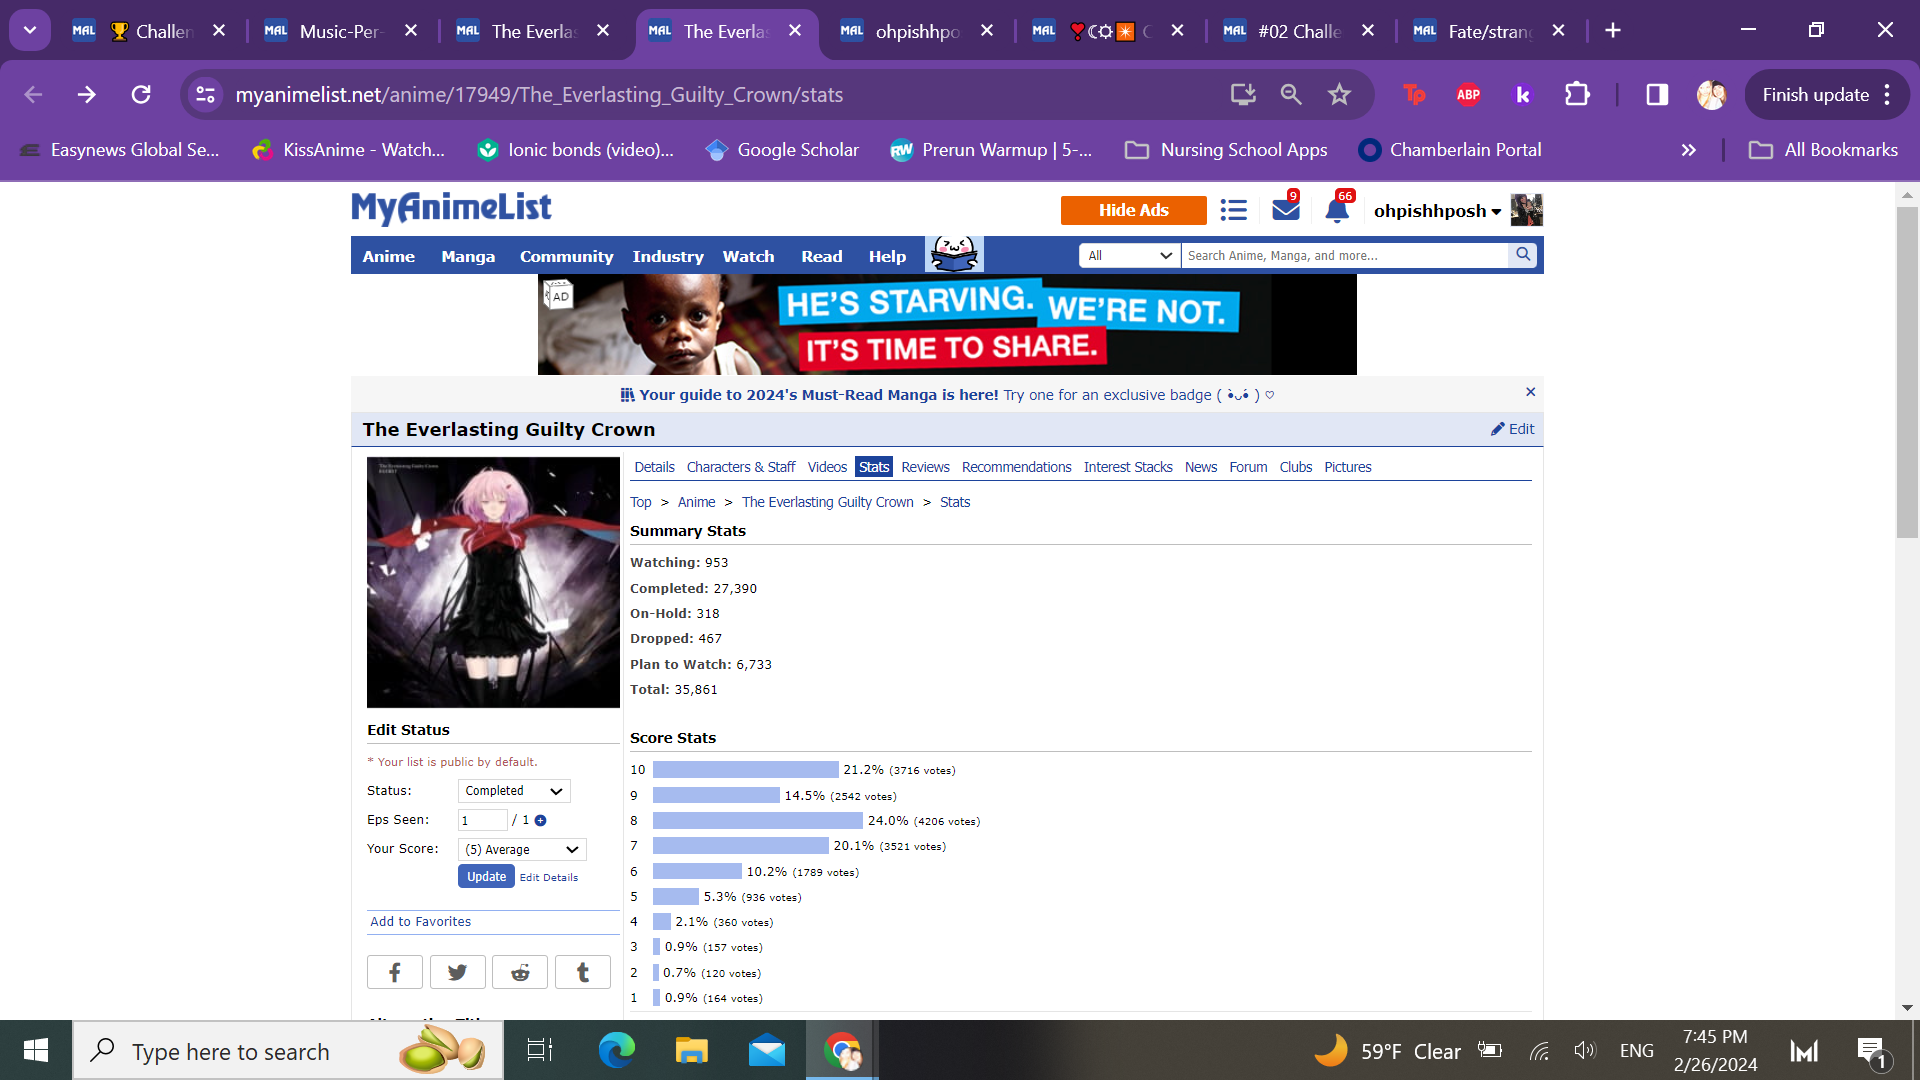Viewport: 1920px width, 1080px height.
Task: Click the Add to Favorites link
Action: coord(420,922)
